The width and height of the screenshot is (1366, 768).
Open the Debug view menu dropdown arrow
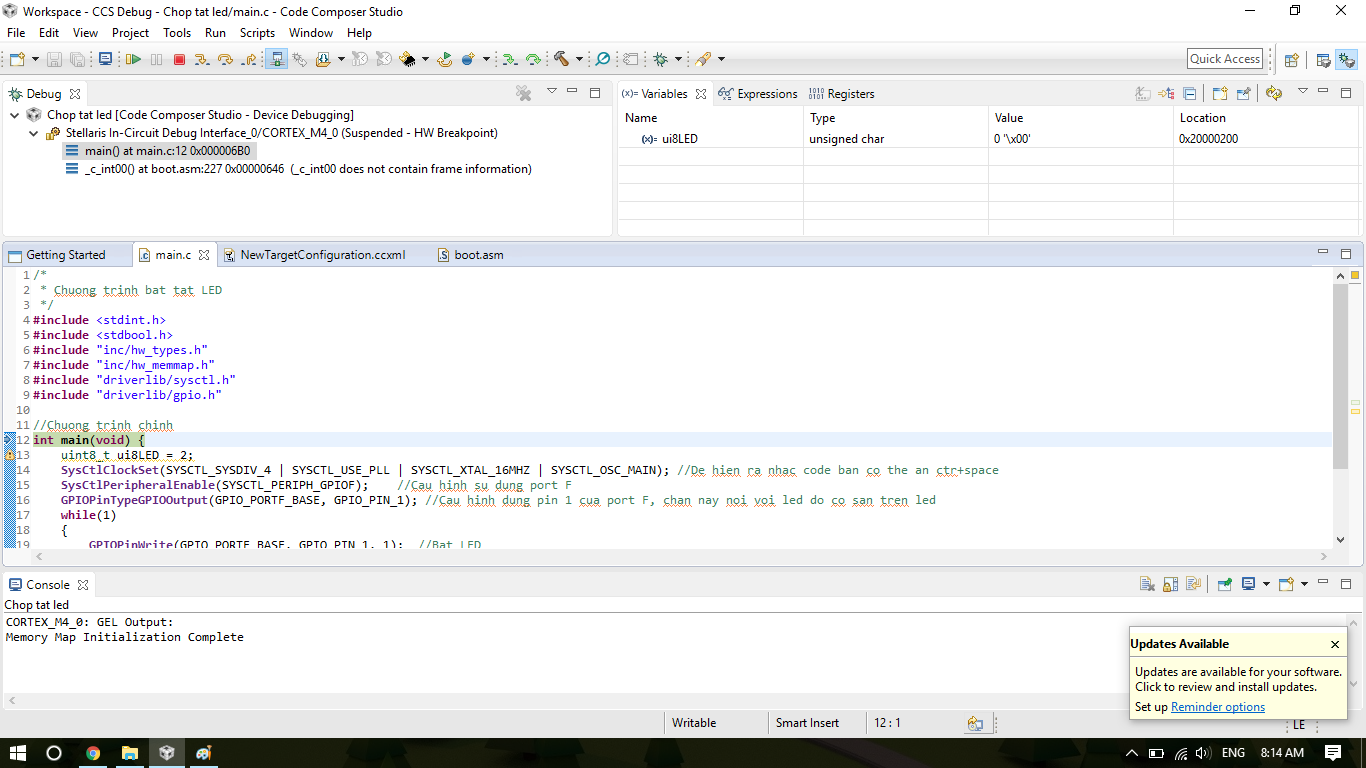[x=551, y=92]
